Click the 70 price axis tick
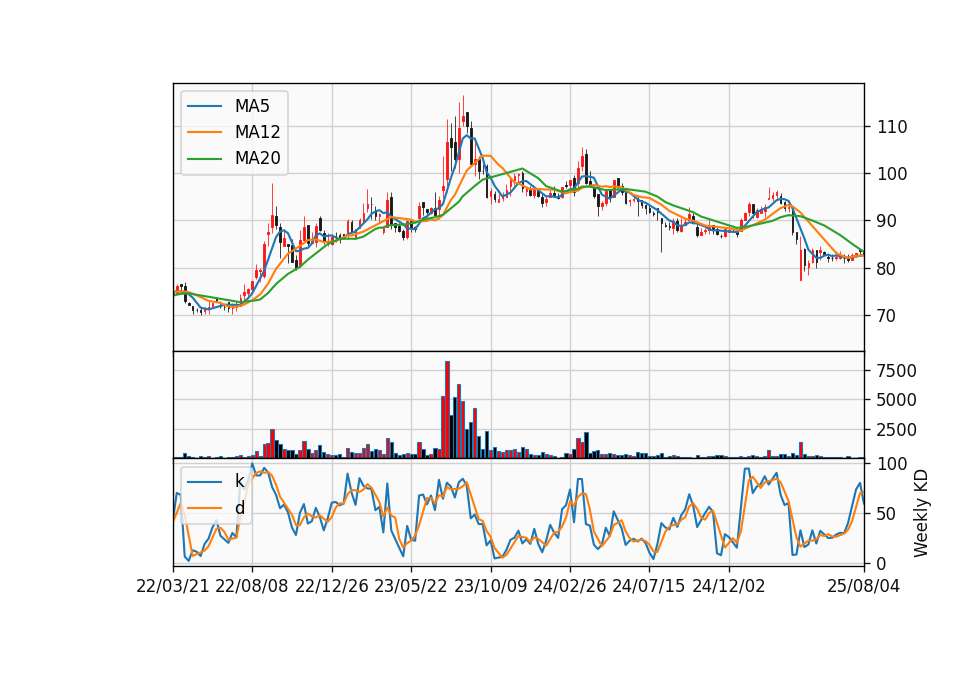960x690 pixels. click(x=887, y=316)
